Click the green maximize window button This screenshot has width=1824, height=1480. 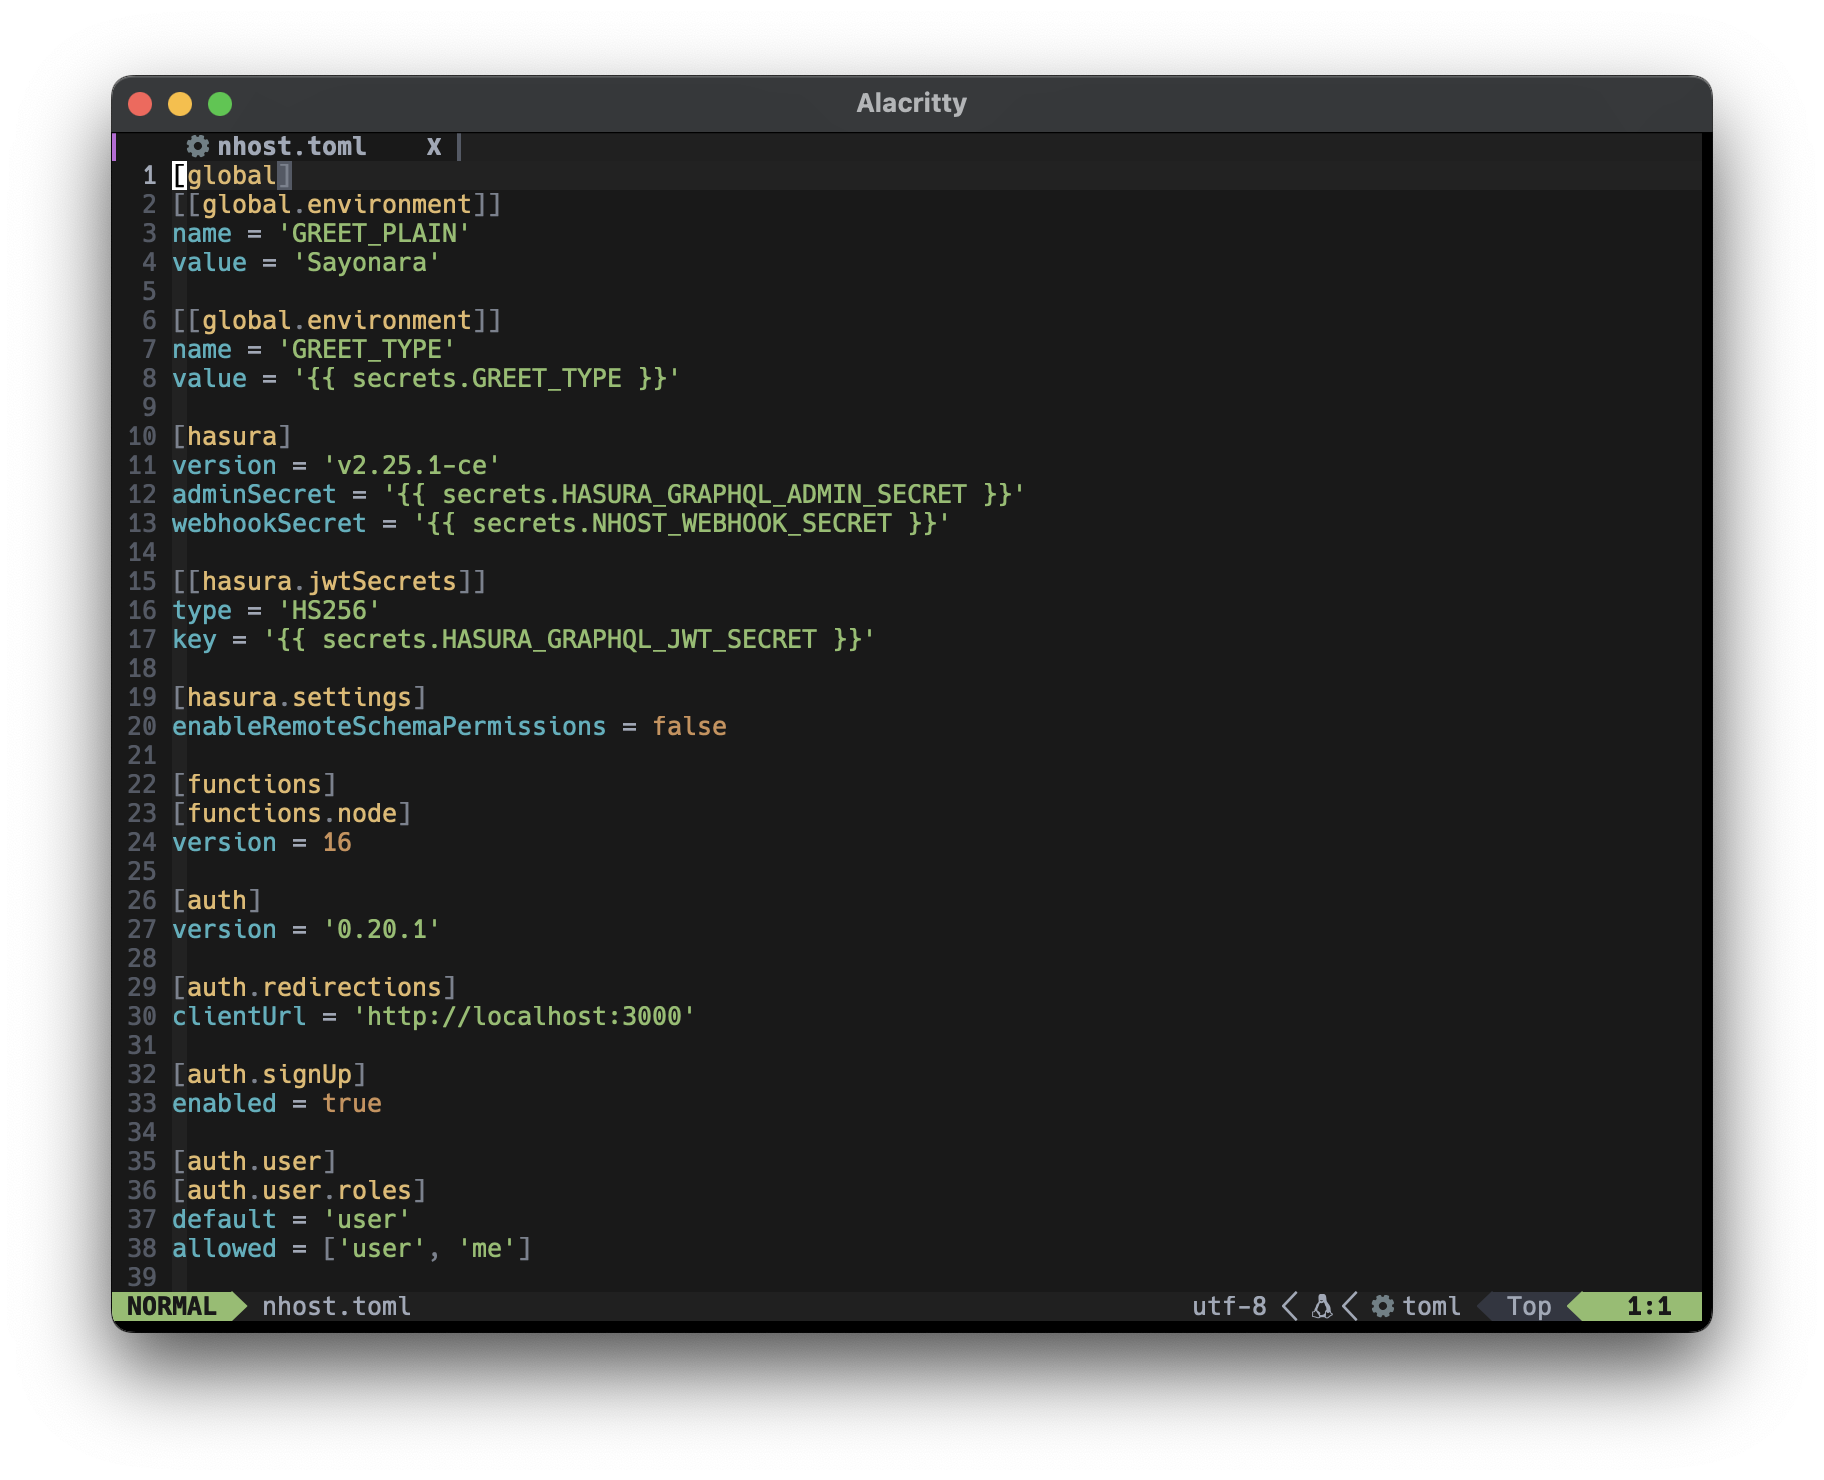click(220, 104)
